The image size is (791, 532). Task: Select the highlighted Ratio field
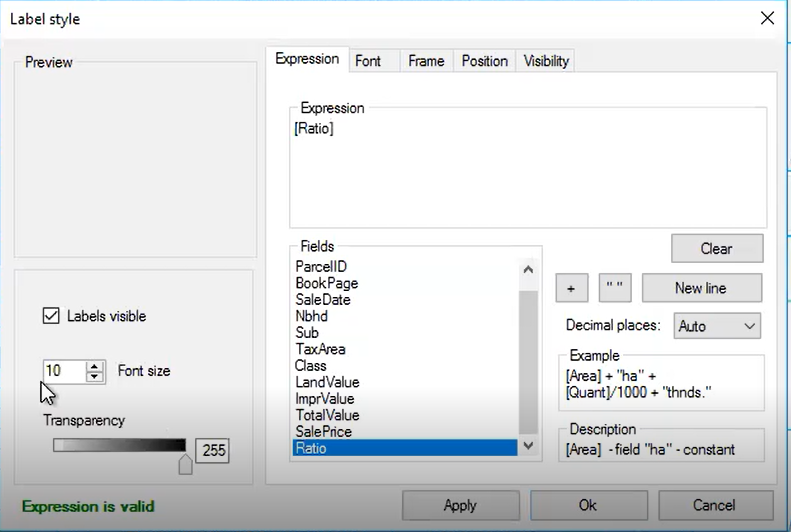coord(405,448)
